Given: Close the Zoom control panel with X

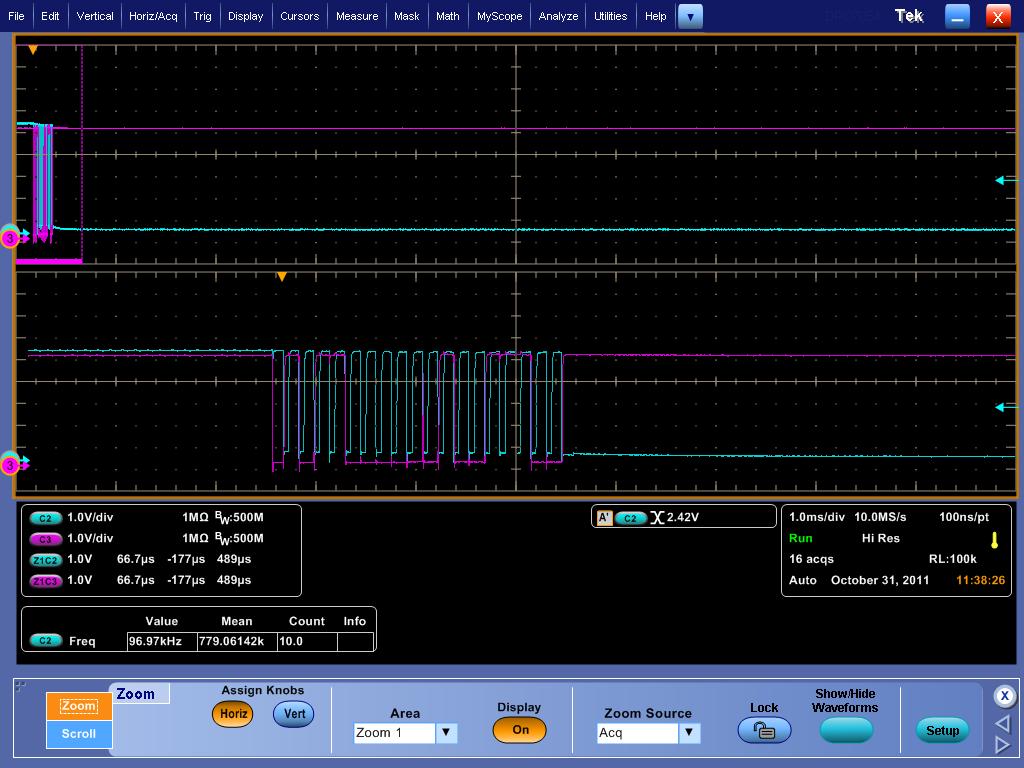Looking at the screenshot, I should [x=1004, y=696].
